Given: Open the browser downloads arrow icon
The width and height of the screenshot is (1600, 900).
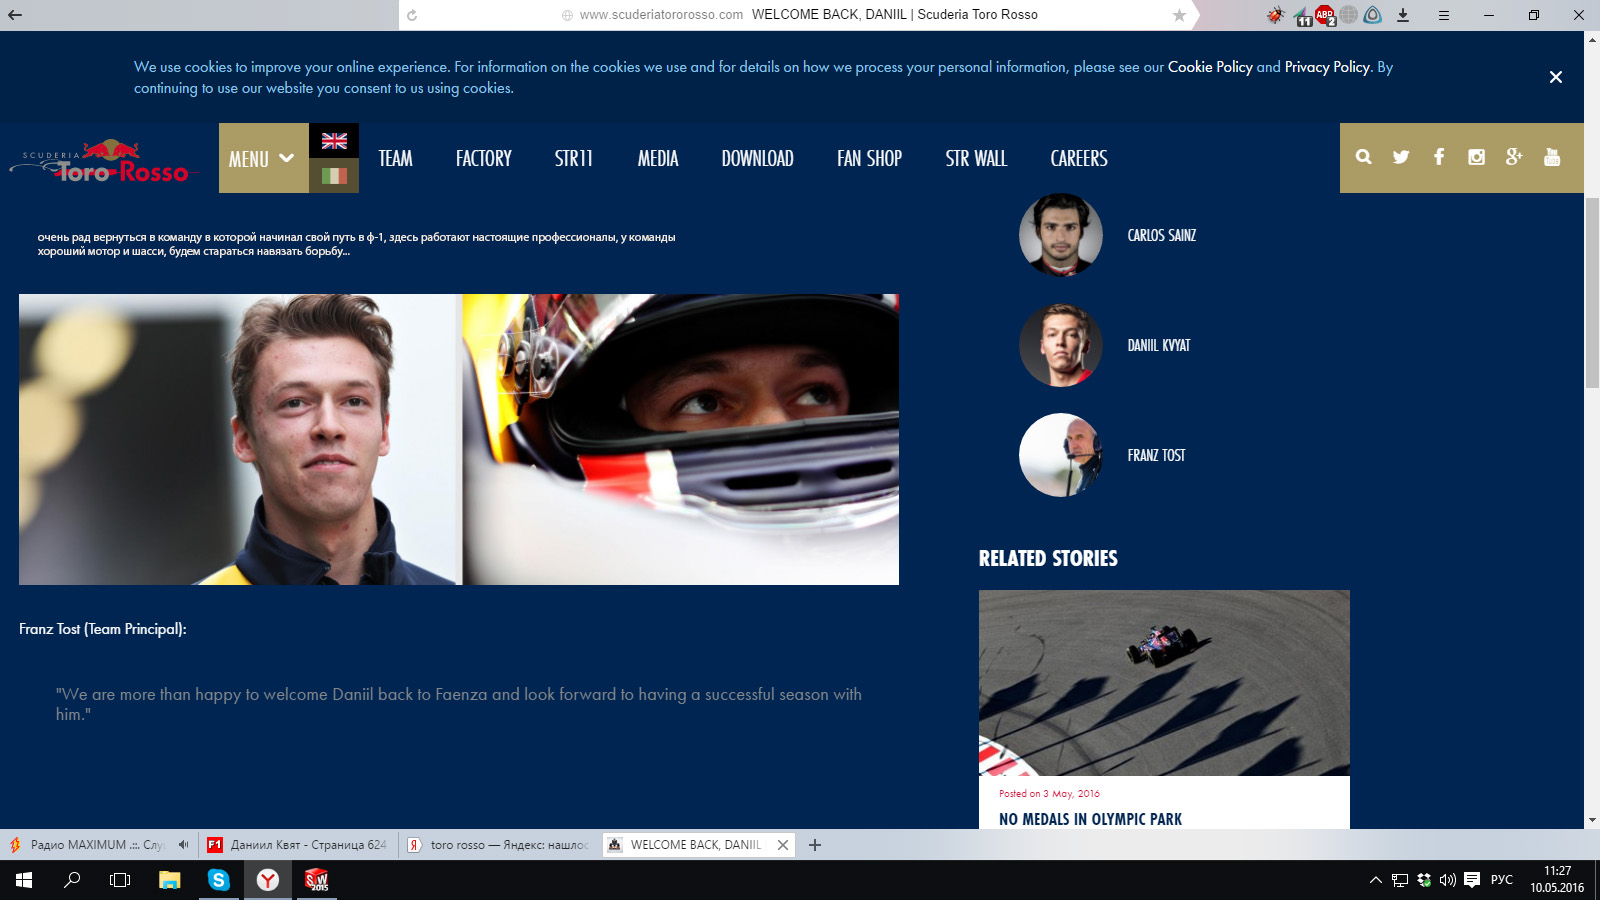Looking at the screenshot, I should tap(1403, 15).
